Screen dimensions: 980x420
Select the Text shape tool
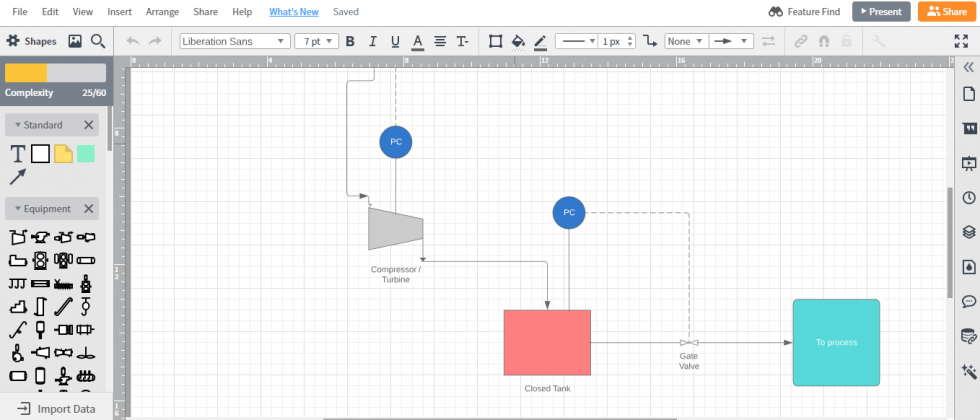point(18,154)
